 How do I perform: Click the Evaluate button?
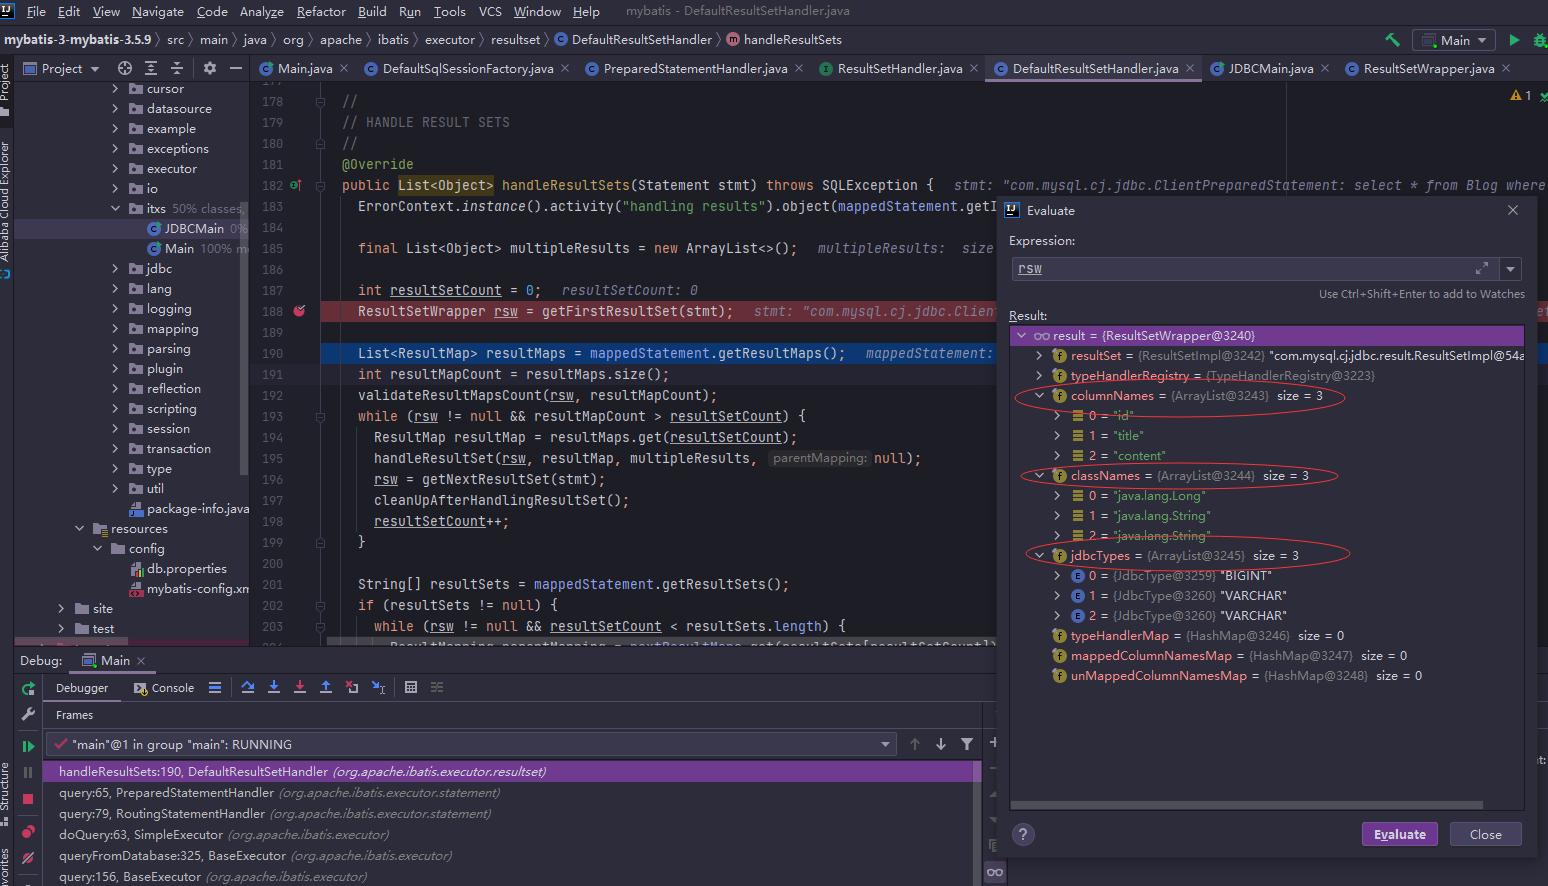(1399, 834)
